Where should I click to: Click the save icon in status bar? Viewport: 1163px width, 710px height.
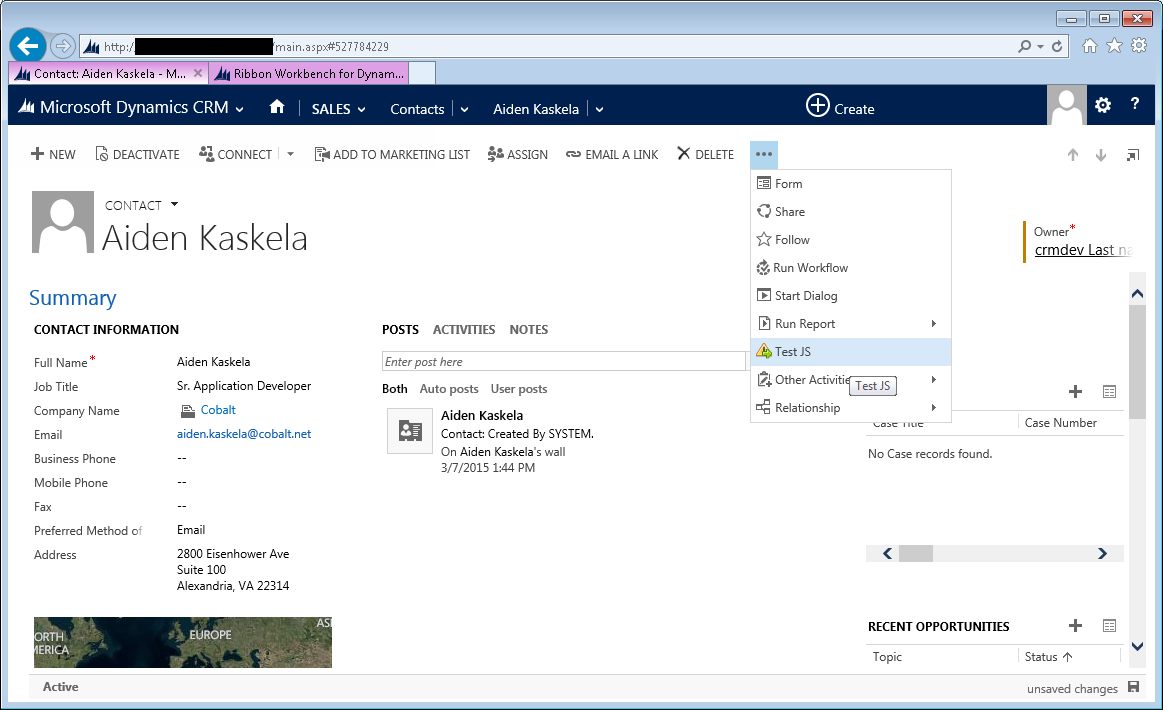coord(1133,688)
